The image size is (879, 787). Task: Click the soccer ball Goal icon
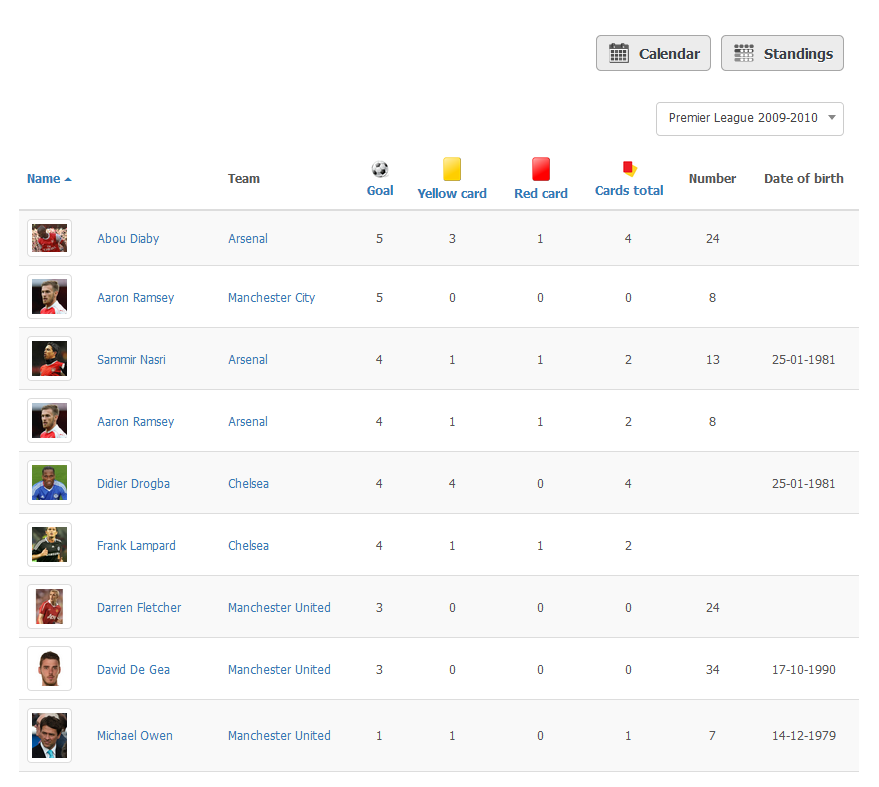(x=380, y=169)
